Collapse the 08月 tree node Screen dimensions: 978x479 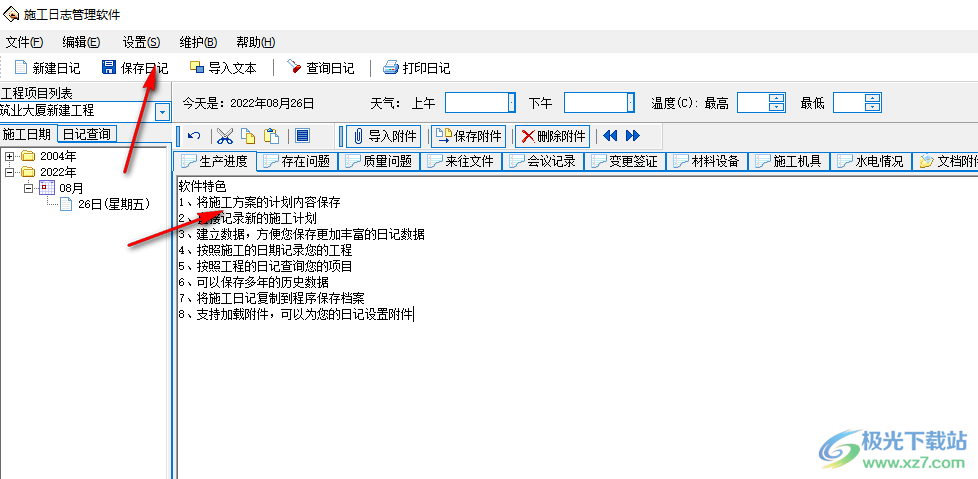(28, 188)
